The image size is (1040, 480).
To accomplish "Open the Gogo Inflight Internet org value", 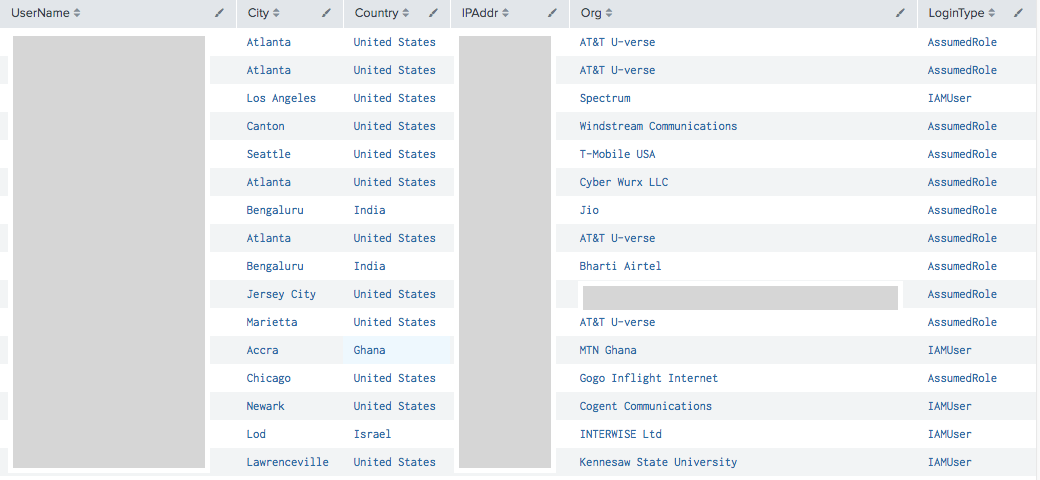I will (x=649, y=378).
